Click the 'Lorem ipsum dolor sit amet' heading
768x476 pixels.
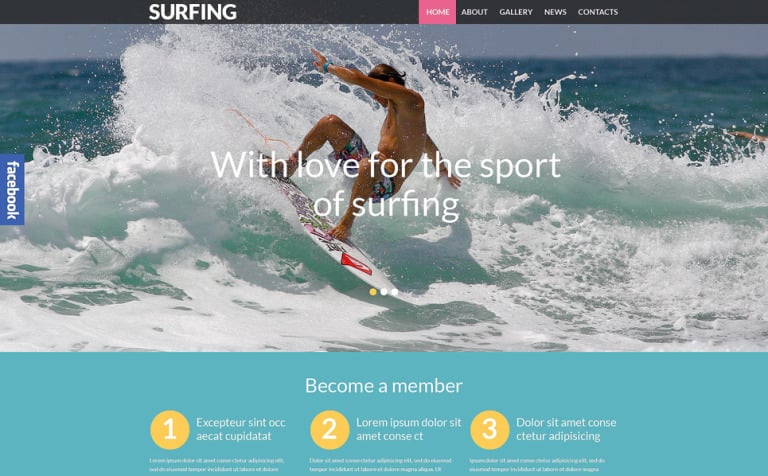408,429
